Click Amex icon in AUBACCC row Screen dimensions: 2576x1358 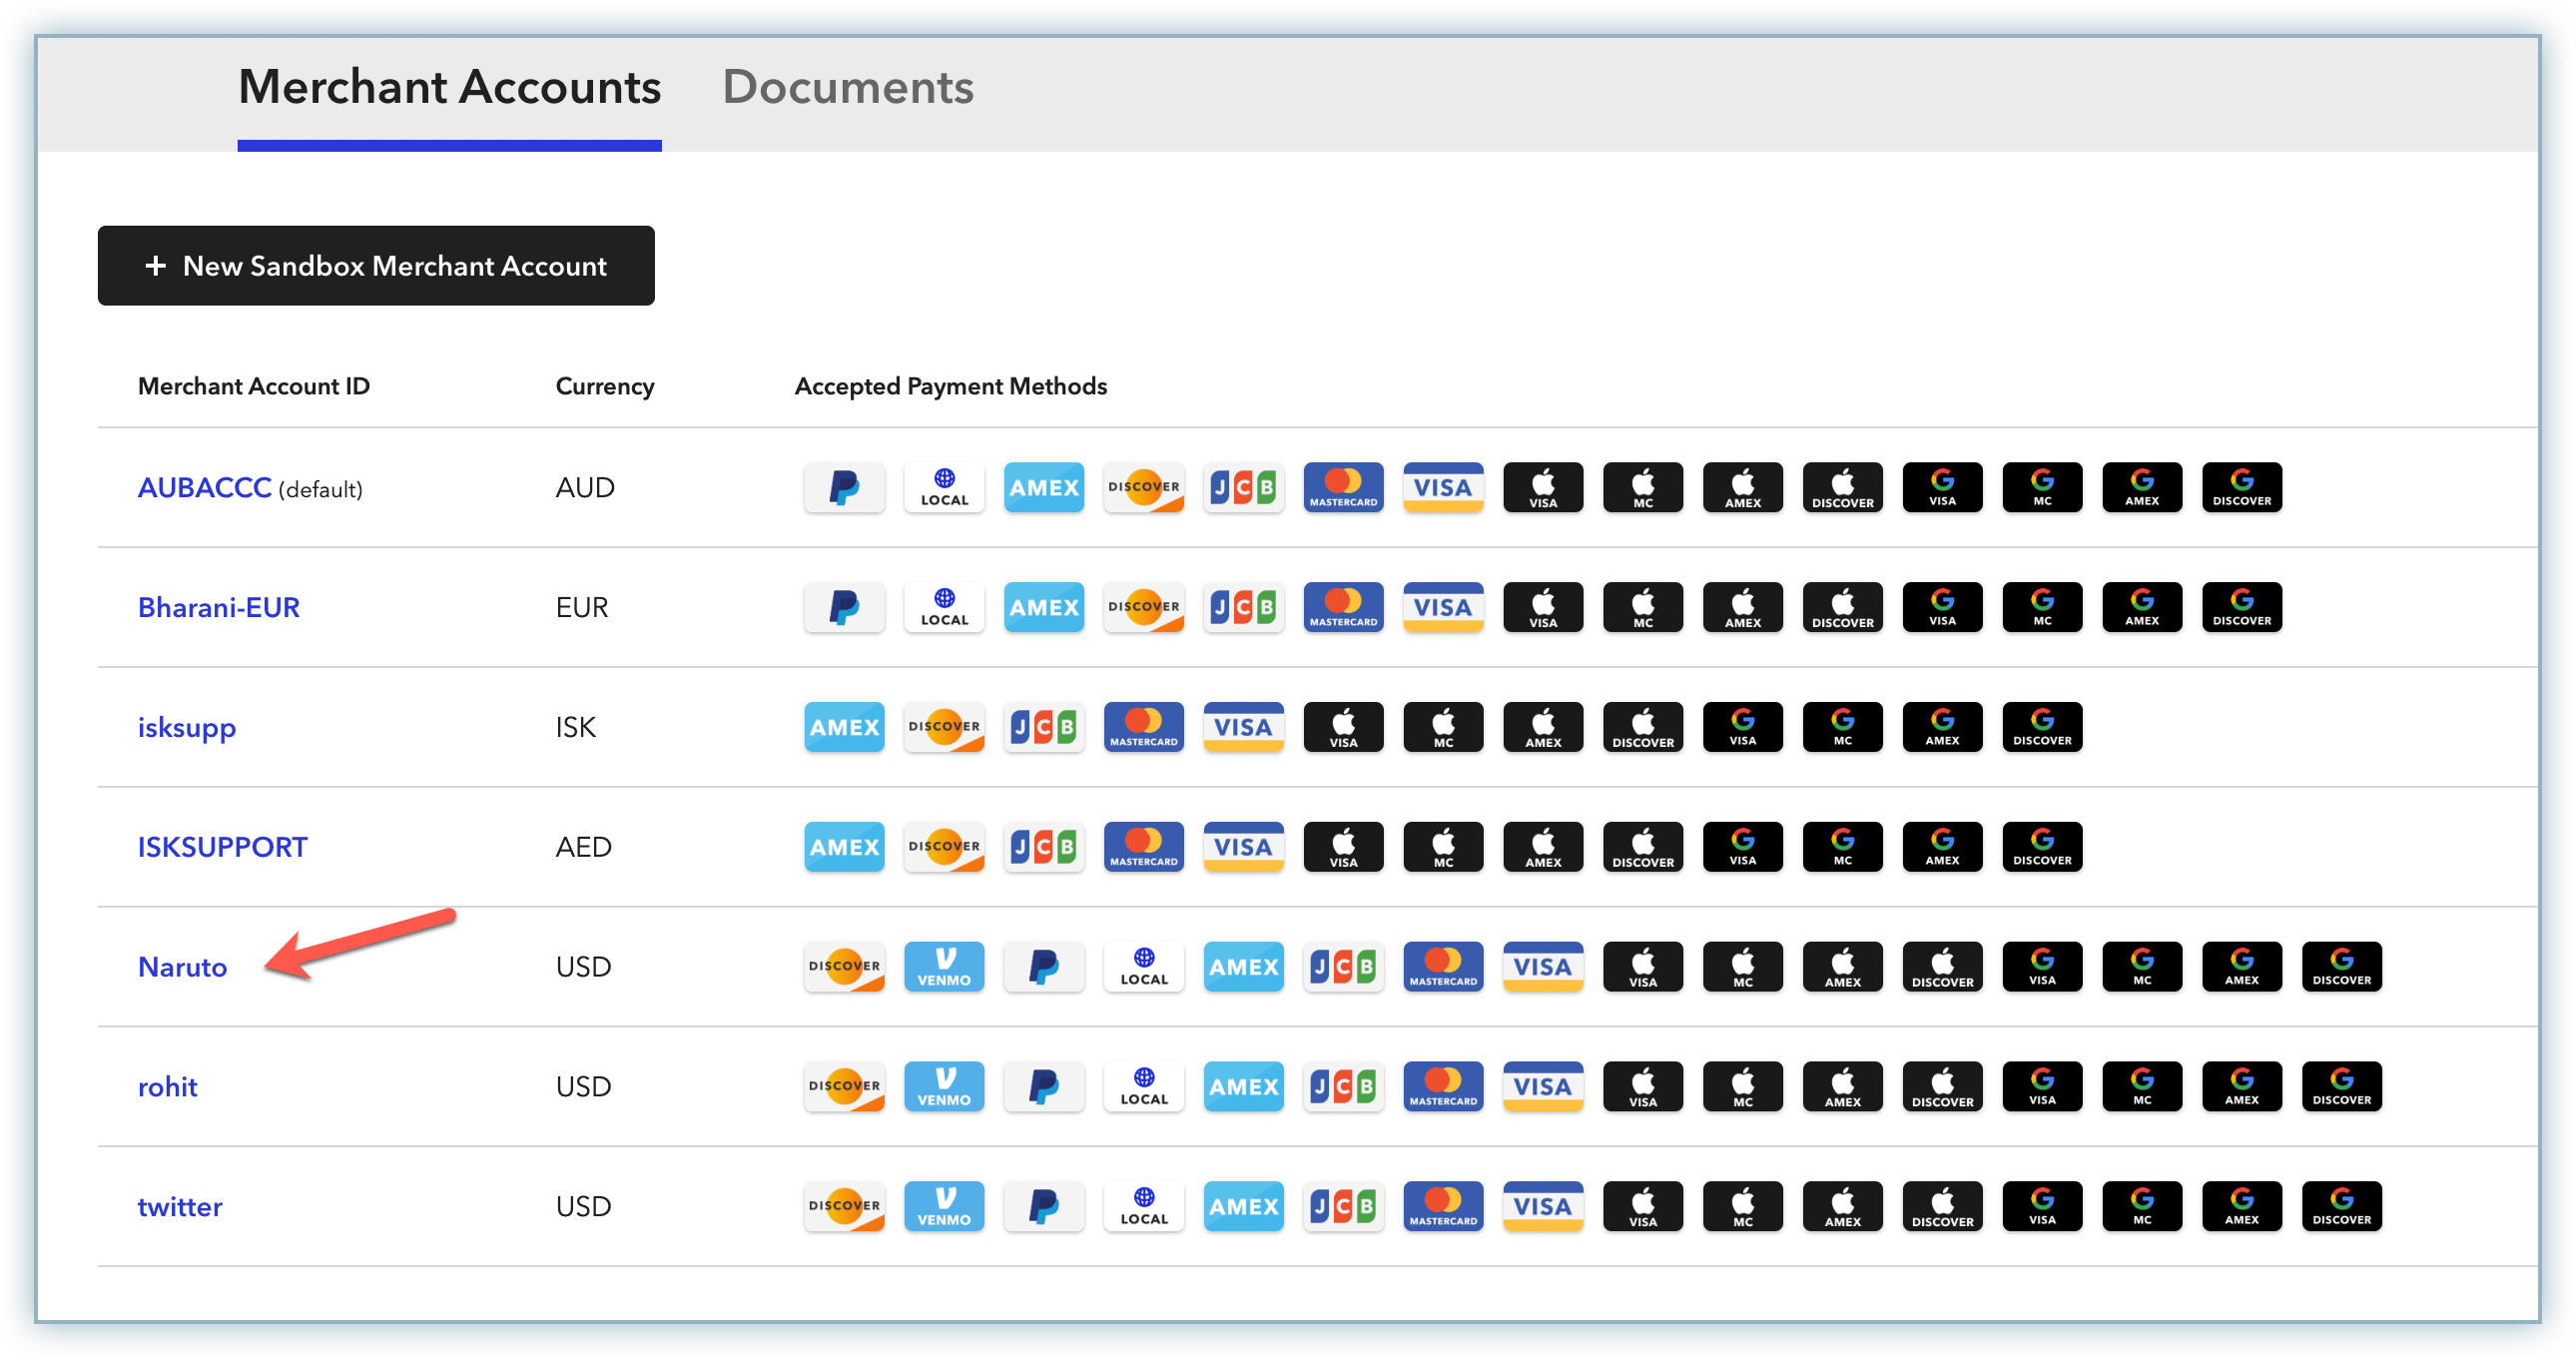click(1043, 487)
